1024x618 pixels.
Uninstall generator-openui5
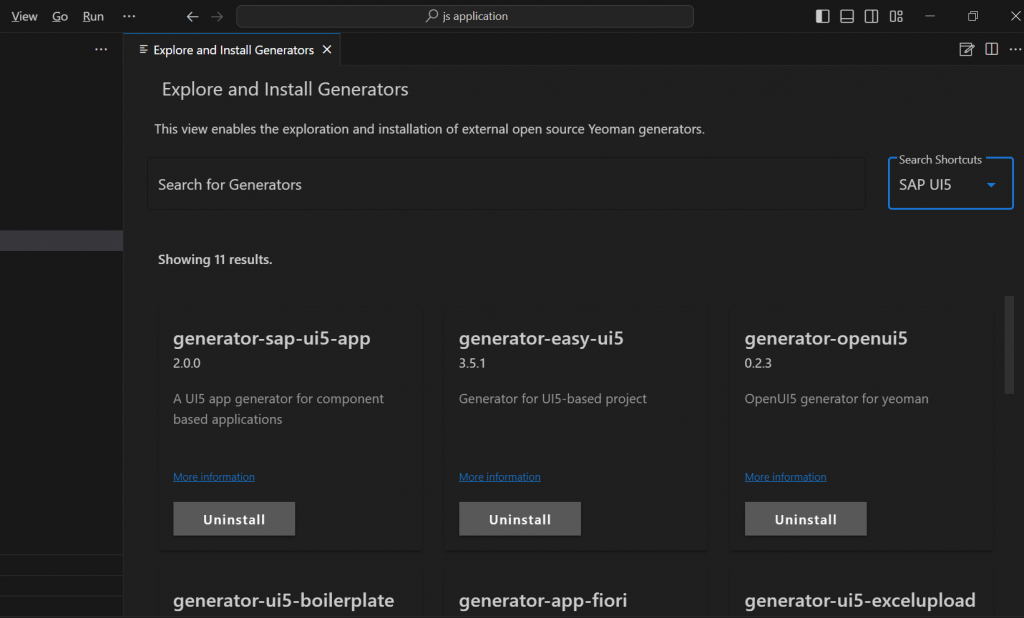pos(805,519)
